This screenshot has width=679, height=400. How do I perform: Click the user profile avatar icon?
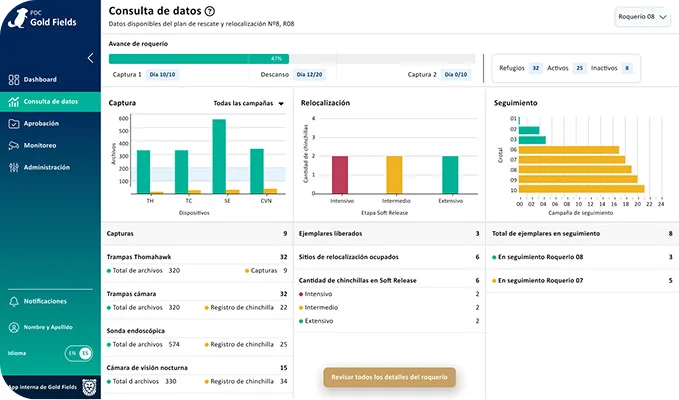tap(14, 327)
